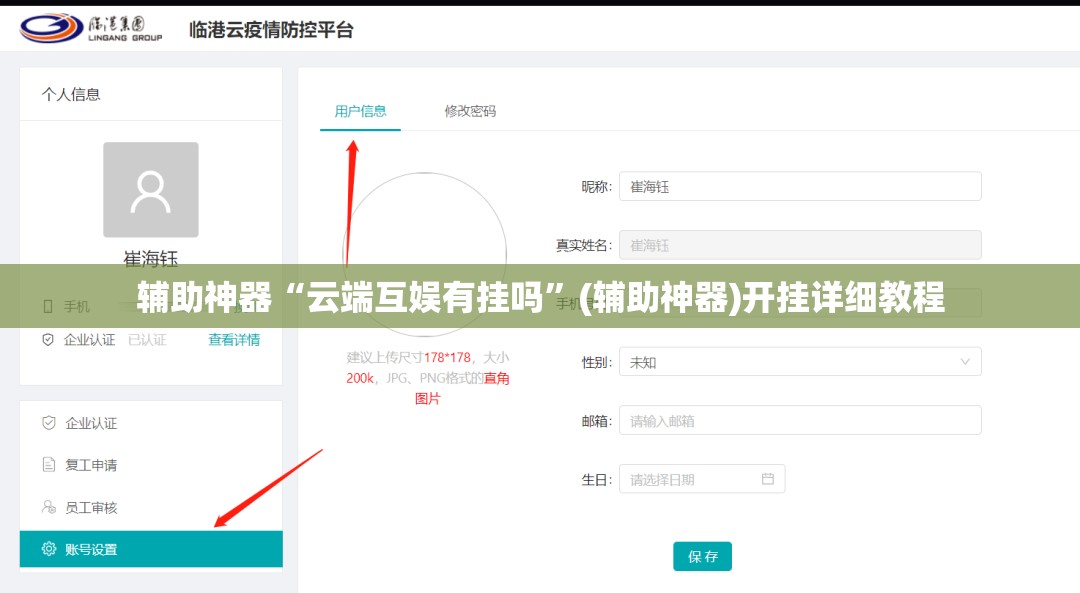
Task: Click the disabled 真实姓名 field
Action: (800, 245)
